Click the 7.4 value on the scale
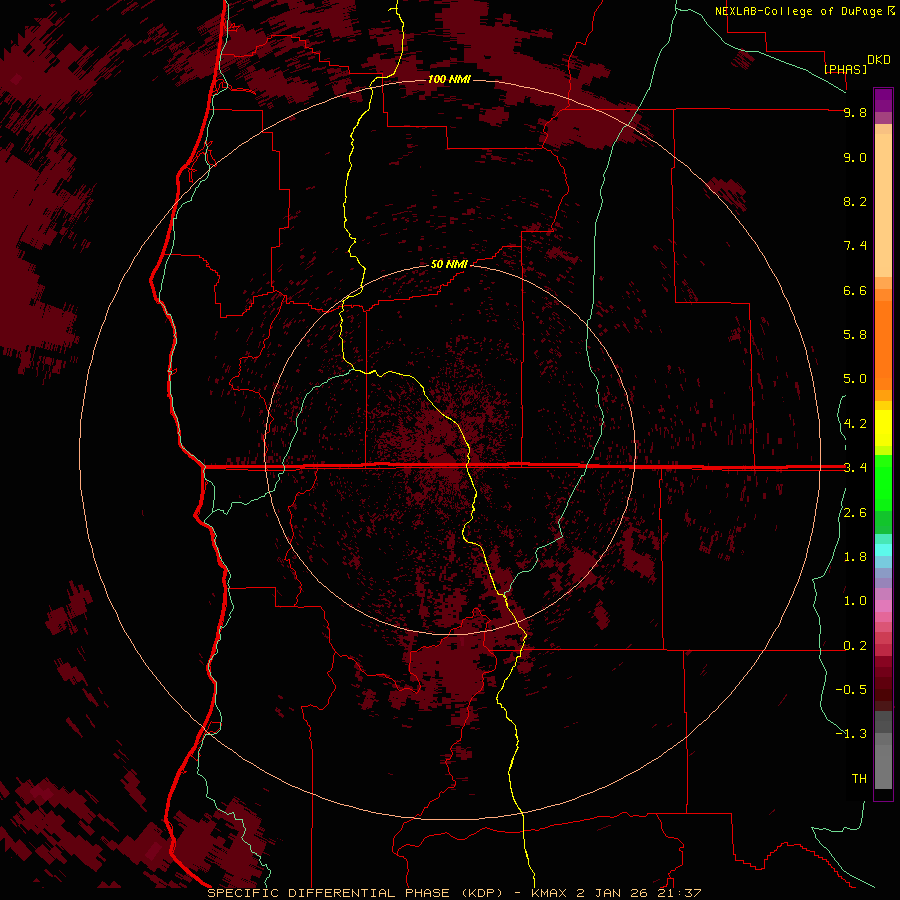Image resolution: width=900 pixels, height=900 pixels. (x=855, y=246)
